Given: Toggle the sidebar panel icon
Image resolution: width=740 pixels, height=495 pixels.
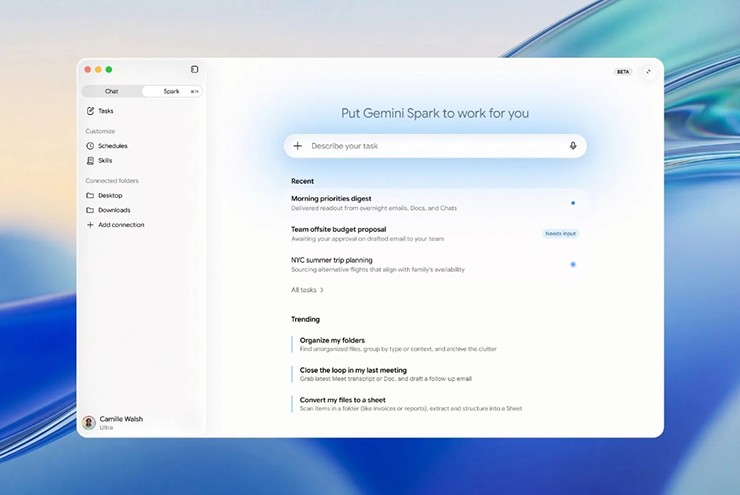Looking at the screenshot, I should tap(194, 69).
